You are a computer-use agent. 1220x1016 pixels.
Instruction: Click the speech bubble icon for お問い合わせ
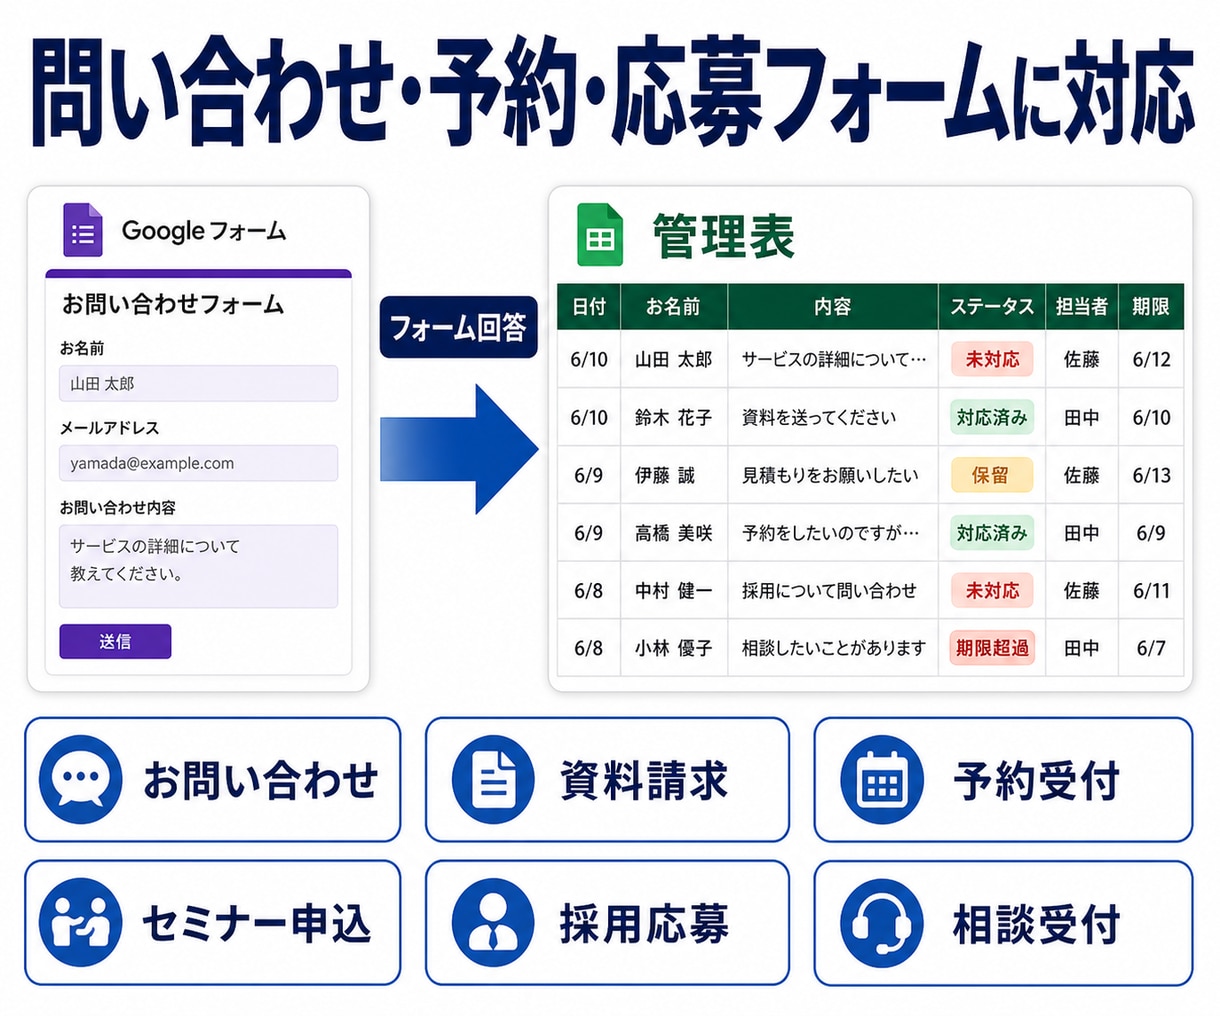tap(81, 779)
